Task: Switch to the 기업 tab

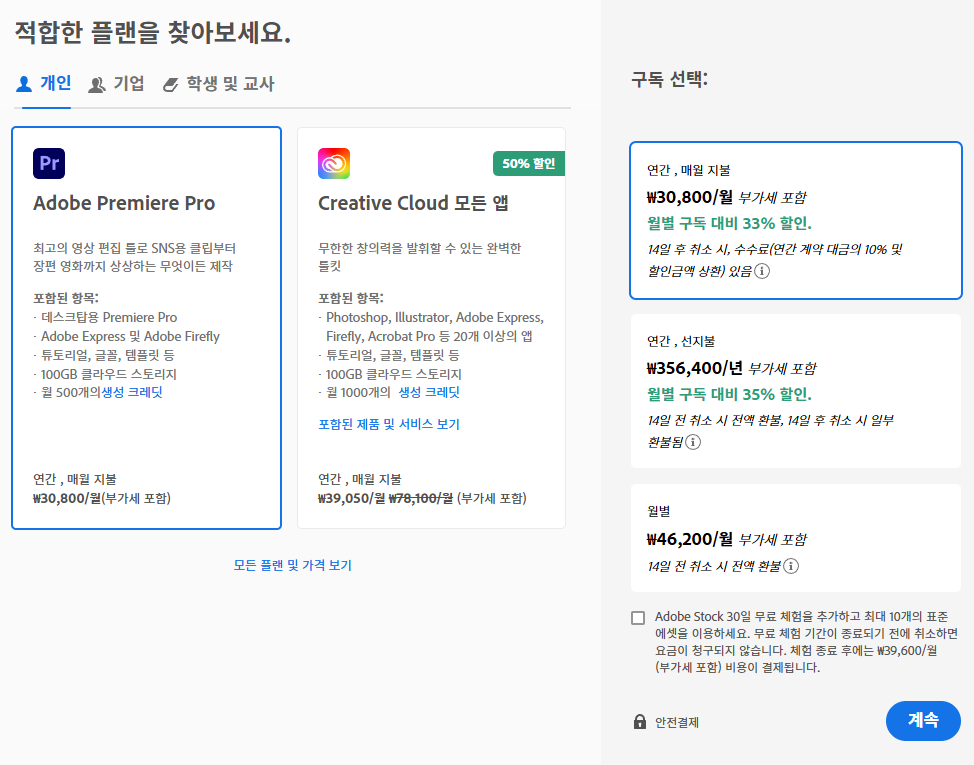Action: pos(116,84)
